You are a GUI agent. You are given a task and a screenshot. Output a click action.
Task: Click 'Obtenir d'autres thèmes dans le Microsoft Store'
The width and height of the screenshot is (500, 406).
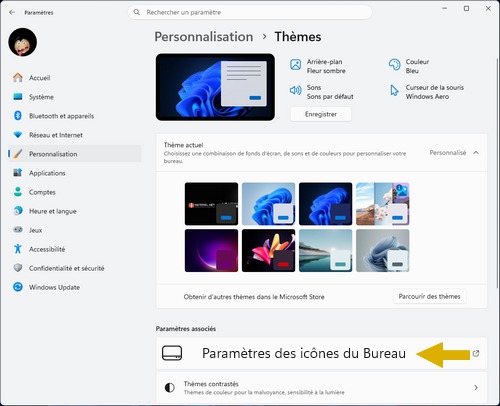254,297
